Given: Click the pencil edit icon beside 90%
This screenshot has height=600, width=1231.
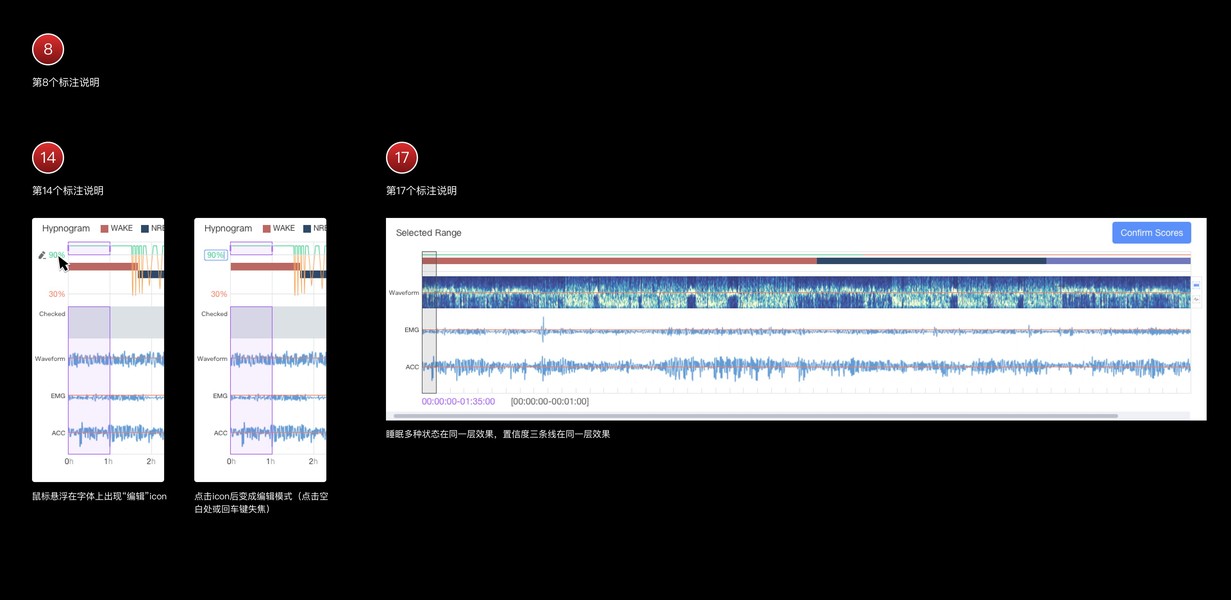Looking at the screenshot, I should click(x=42, y=255).
